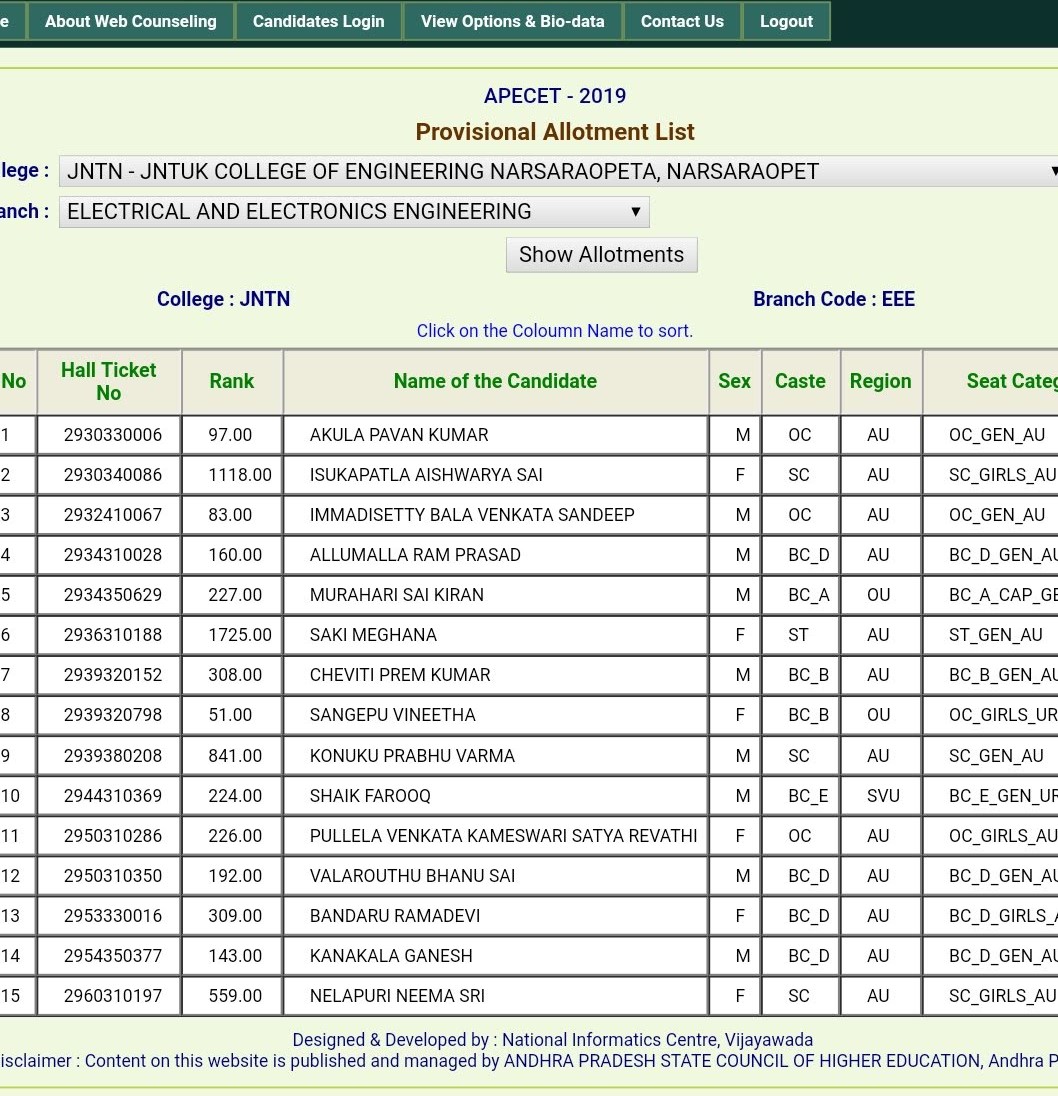Screen dimensions: 1058x1096
Task: Click hall ticket number 2960310197
Action: pyautogui.click(x=113, y=996)
